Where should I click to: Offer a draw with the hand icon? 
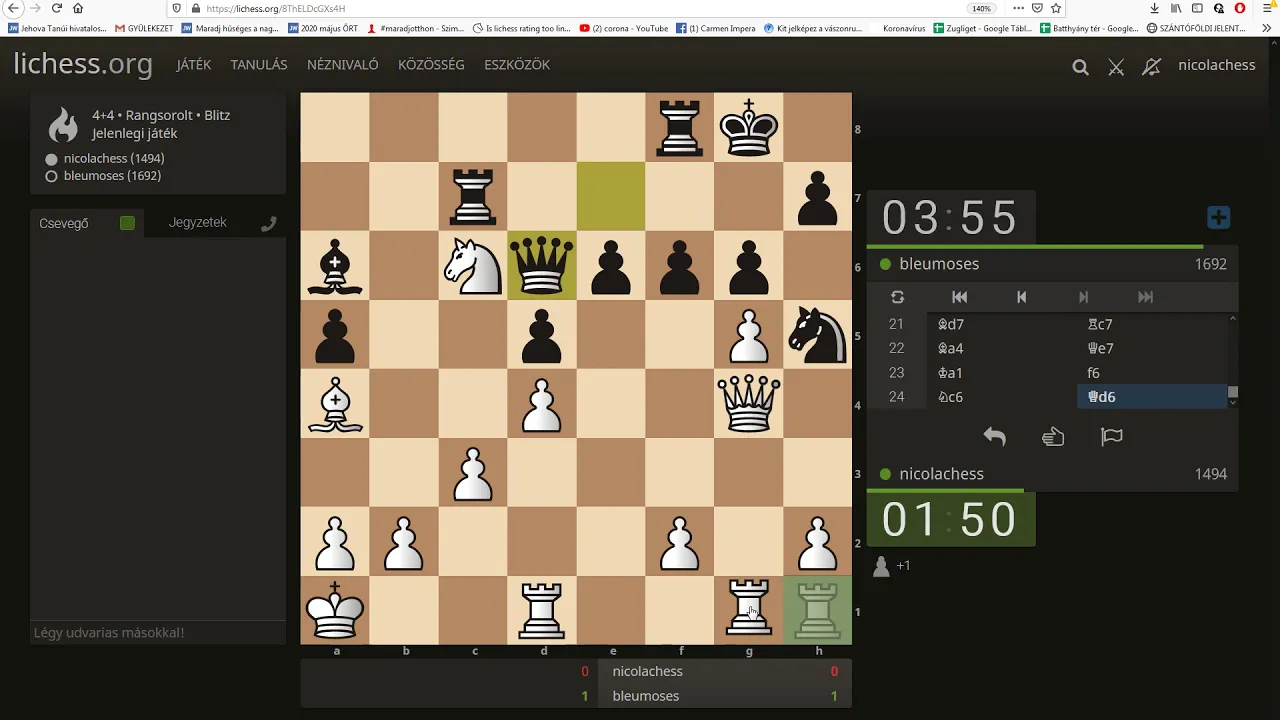pyautogui.click(x=1053, y=436)
